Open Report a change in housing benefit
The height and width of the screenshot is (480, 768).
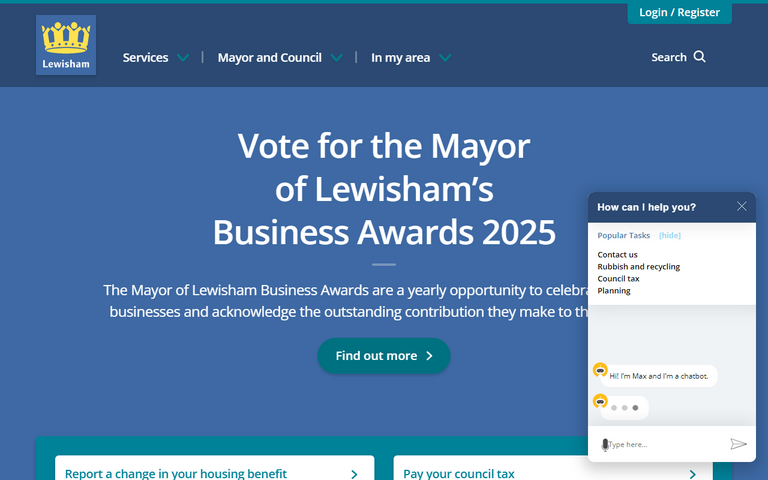176,473
